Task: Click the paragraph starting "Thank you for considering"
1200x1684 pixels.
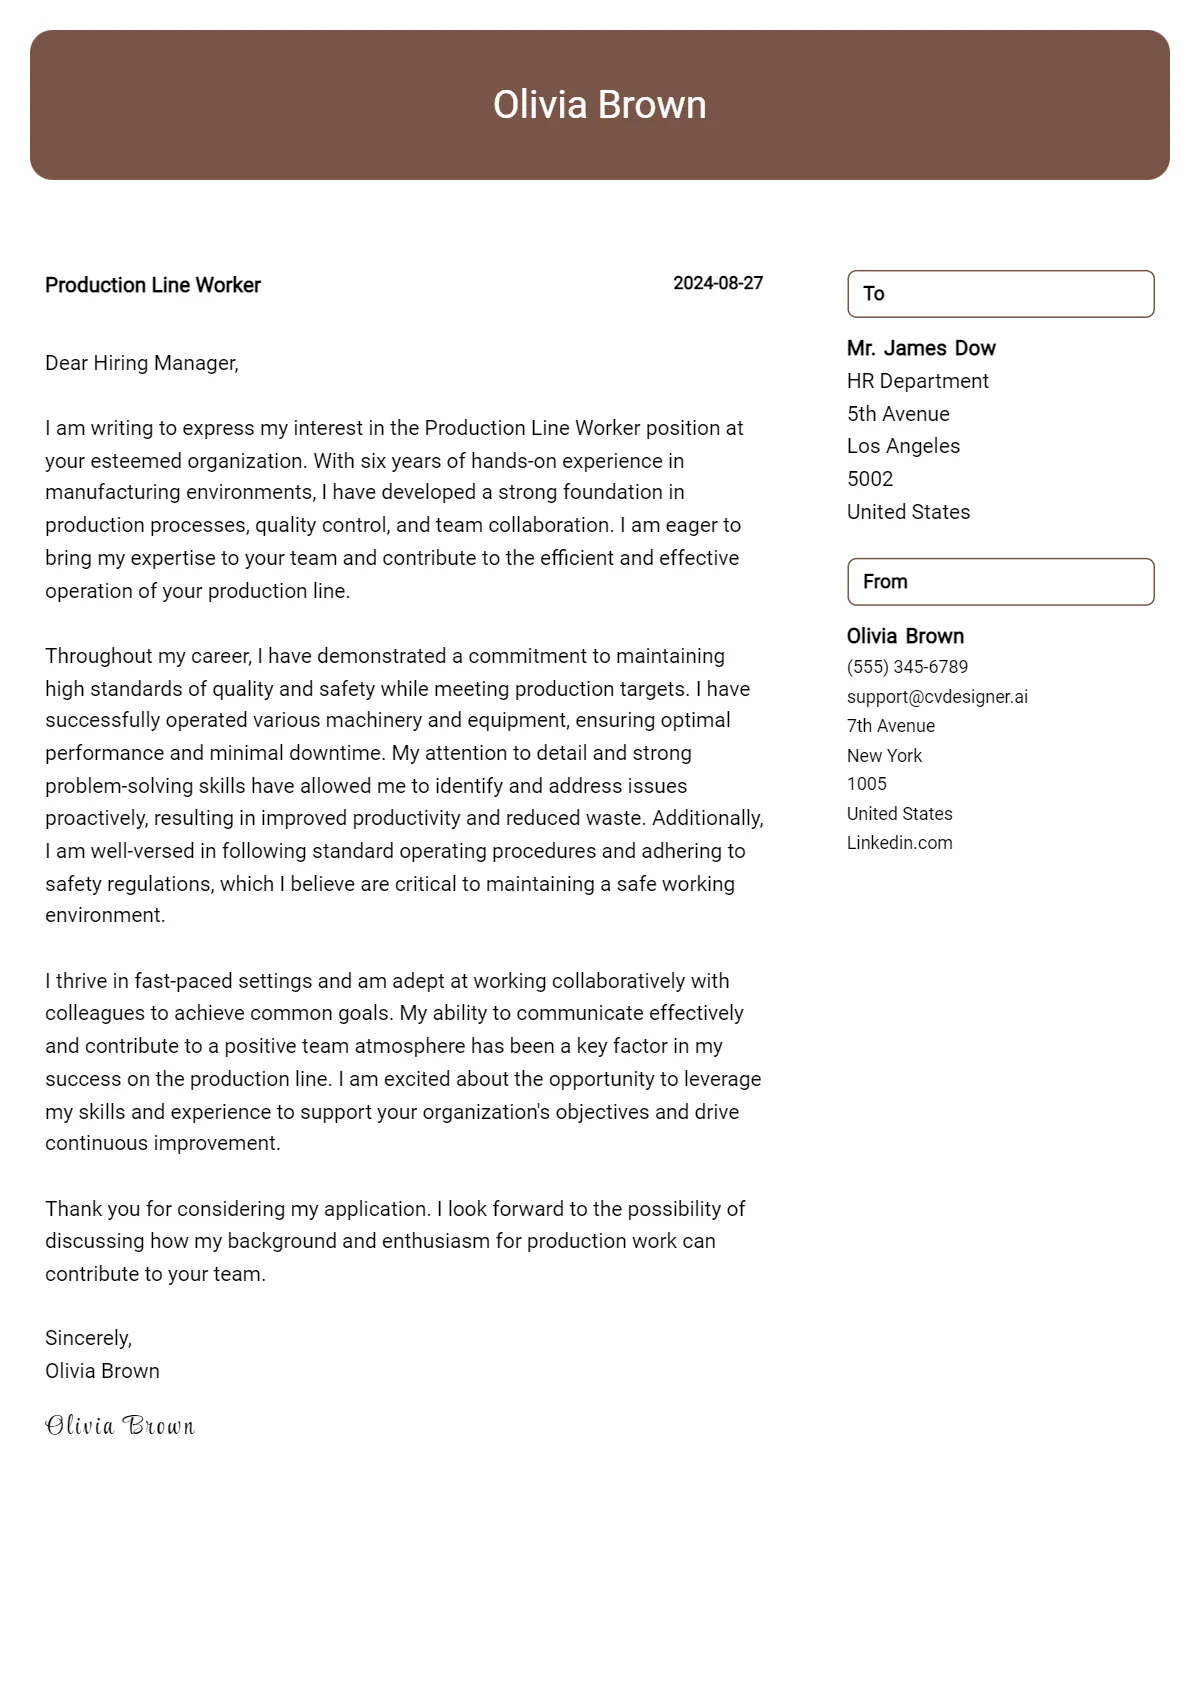Action: pyautogui.click(x=395, y=1241)
